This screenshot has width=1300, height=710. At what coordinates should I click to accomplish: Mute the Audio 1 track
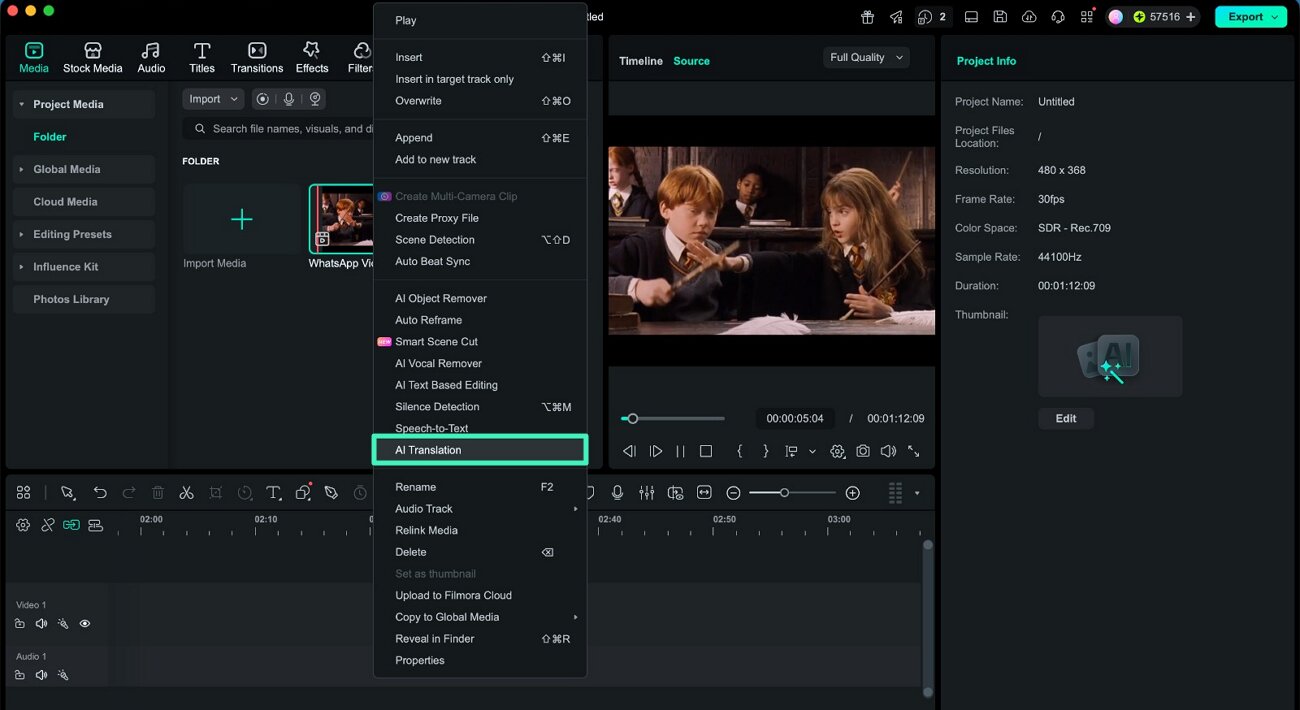tap(41, 675)
